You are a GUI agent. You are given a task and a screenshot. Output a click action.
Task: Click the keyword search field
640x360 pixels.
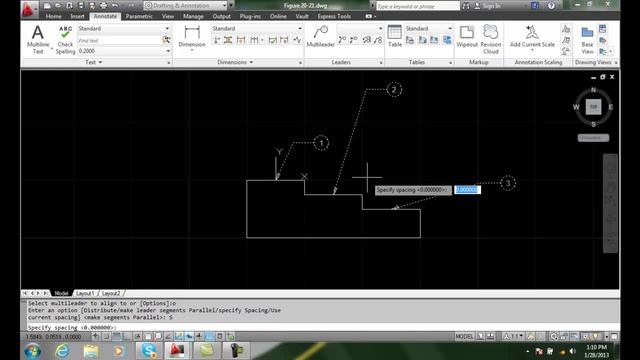click(x=417, y=6)
